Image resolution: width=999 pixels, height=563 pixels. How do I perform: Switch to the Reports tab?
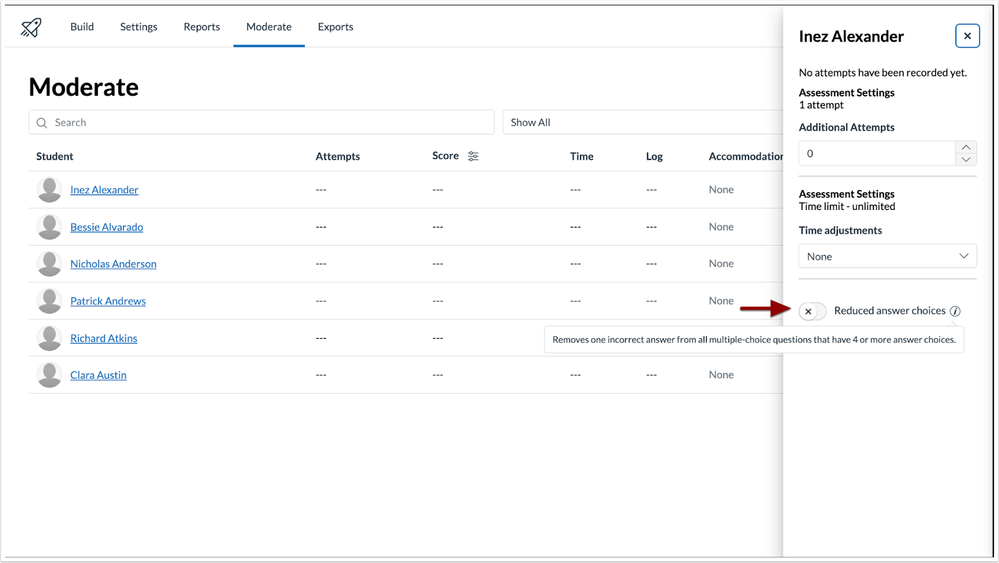click(201, 27)
